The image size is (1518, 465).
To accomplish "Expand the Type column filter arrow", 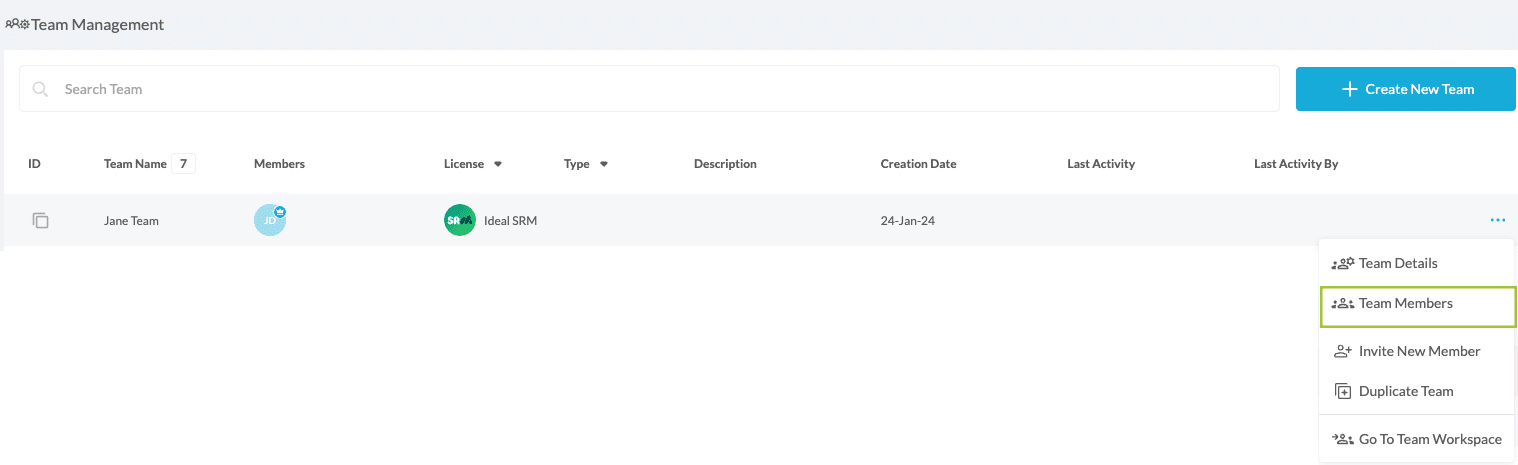I will pos(604,164).
